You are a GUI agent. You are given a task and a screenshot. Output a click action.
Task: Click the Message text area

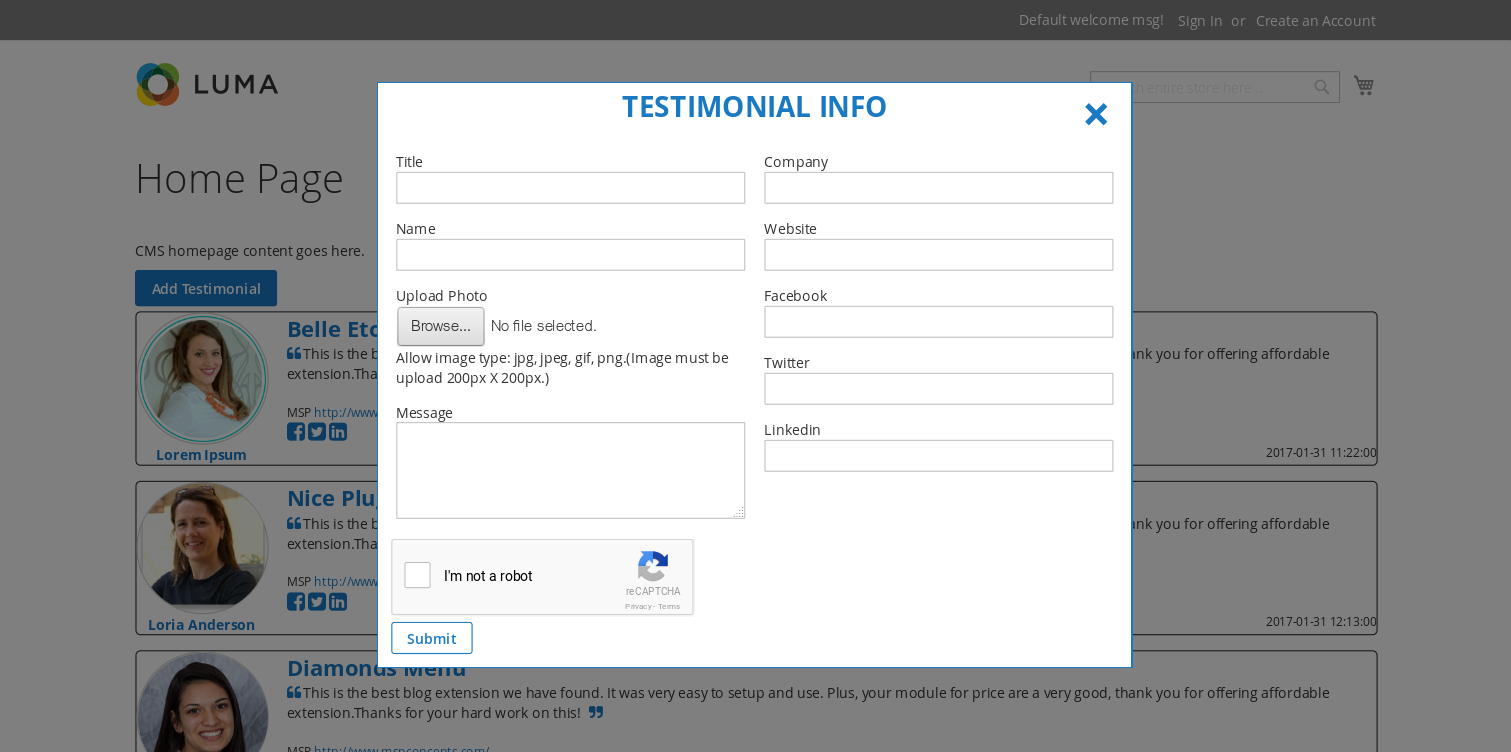[x=570, y=470]
